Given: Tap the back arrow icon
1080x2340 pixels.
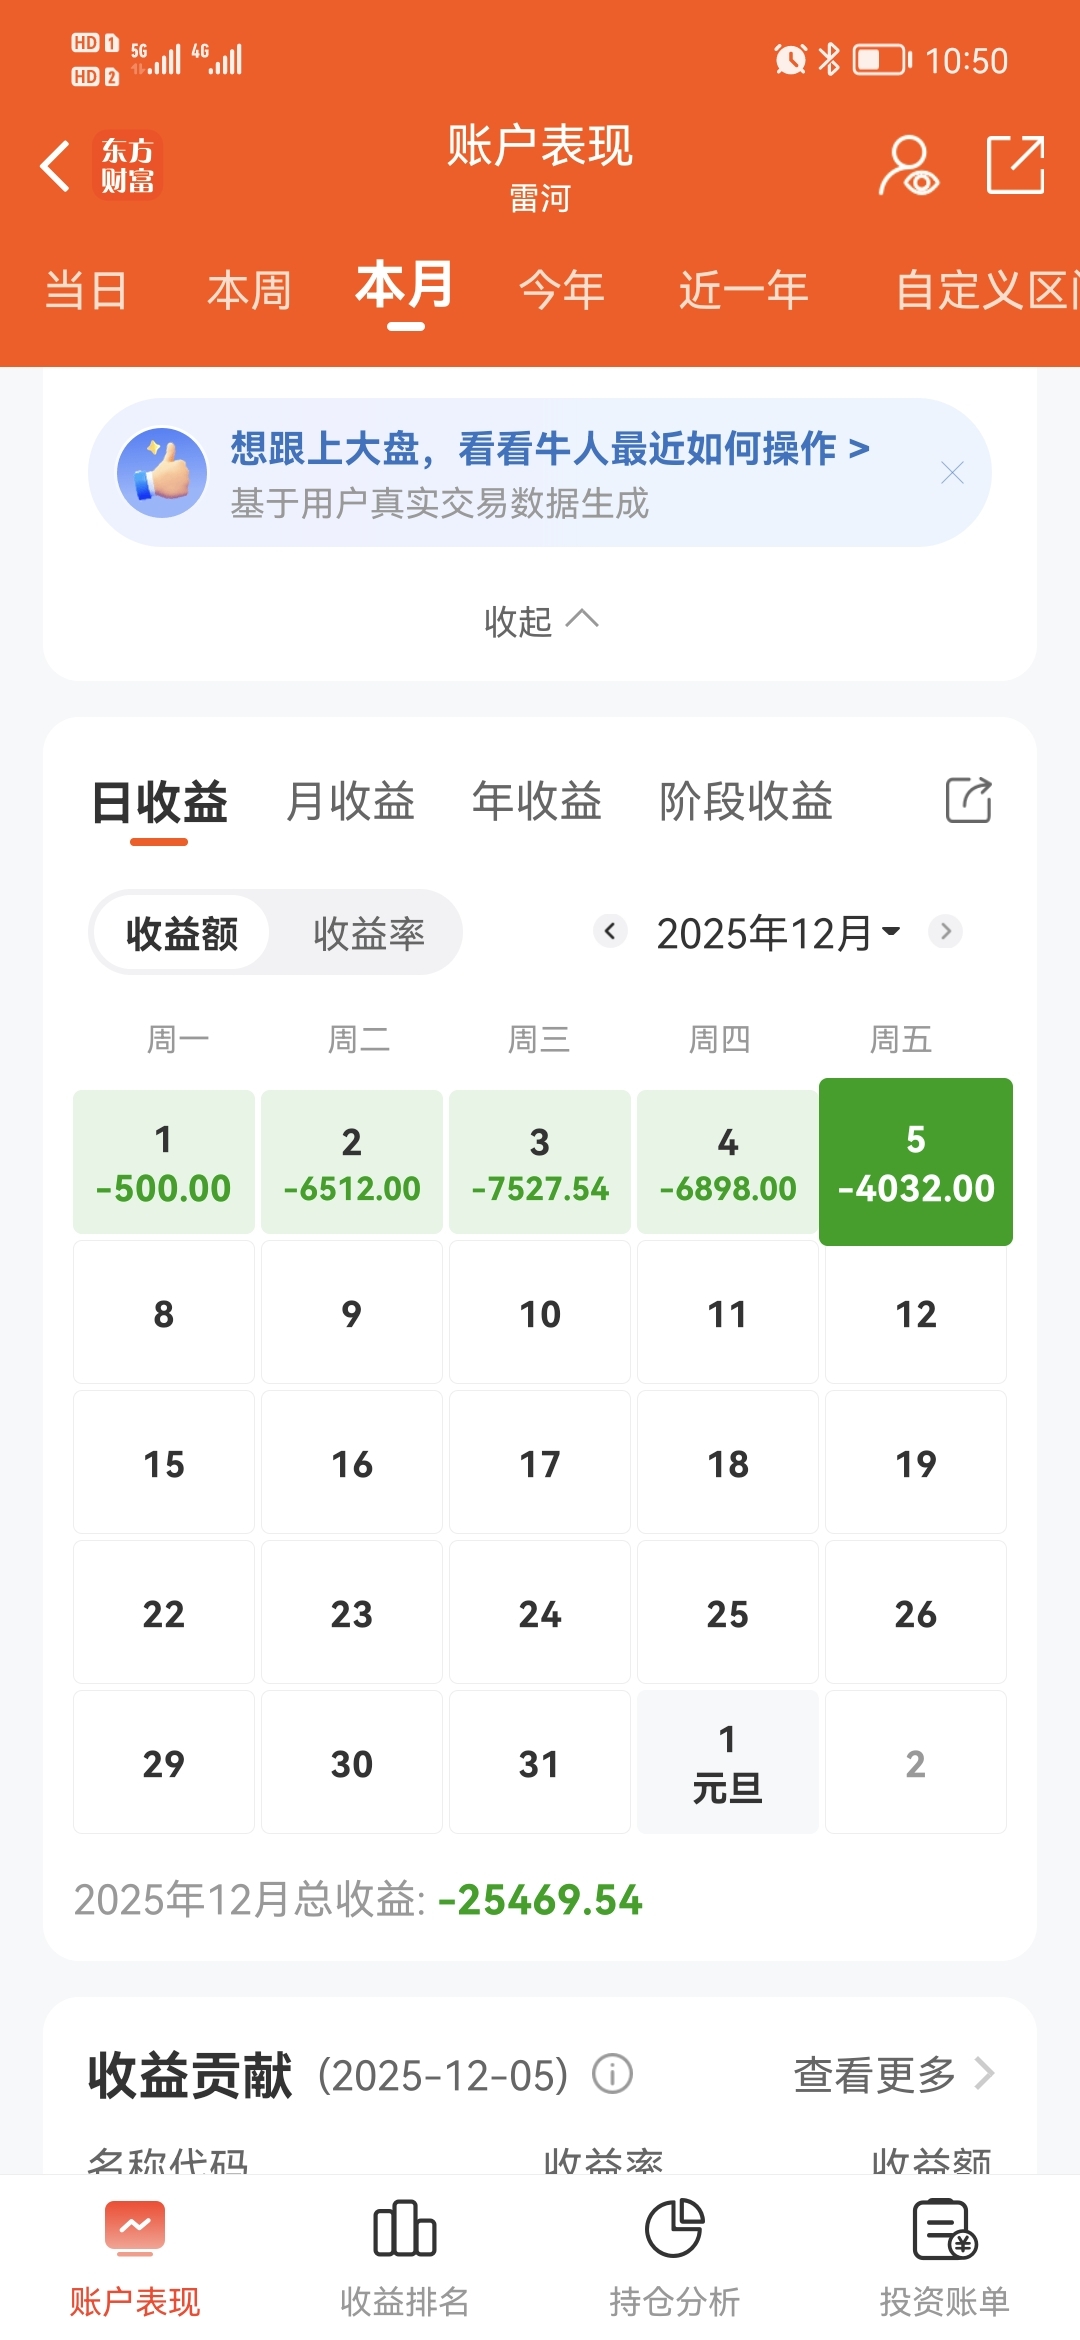Looking at the screenshot, I should pyautogui.click(x=55, y=166).
